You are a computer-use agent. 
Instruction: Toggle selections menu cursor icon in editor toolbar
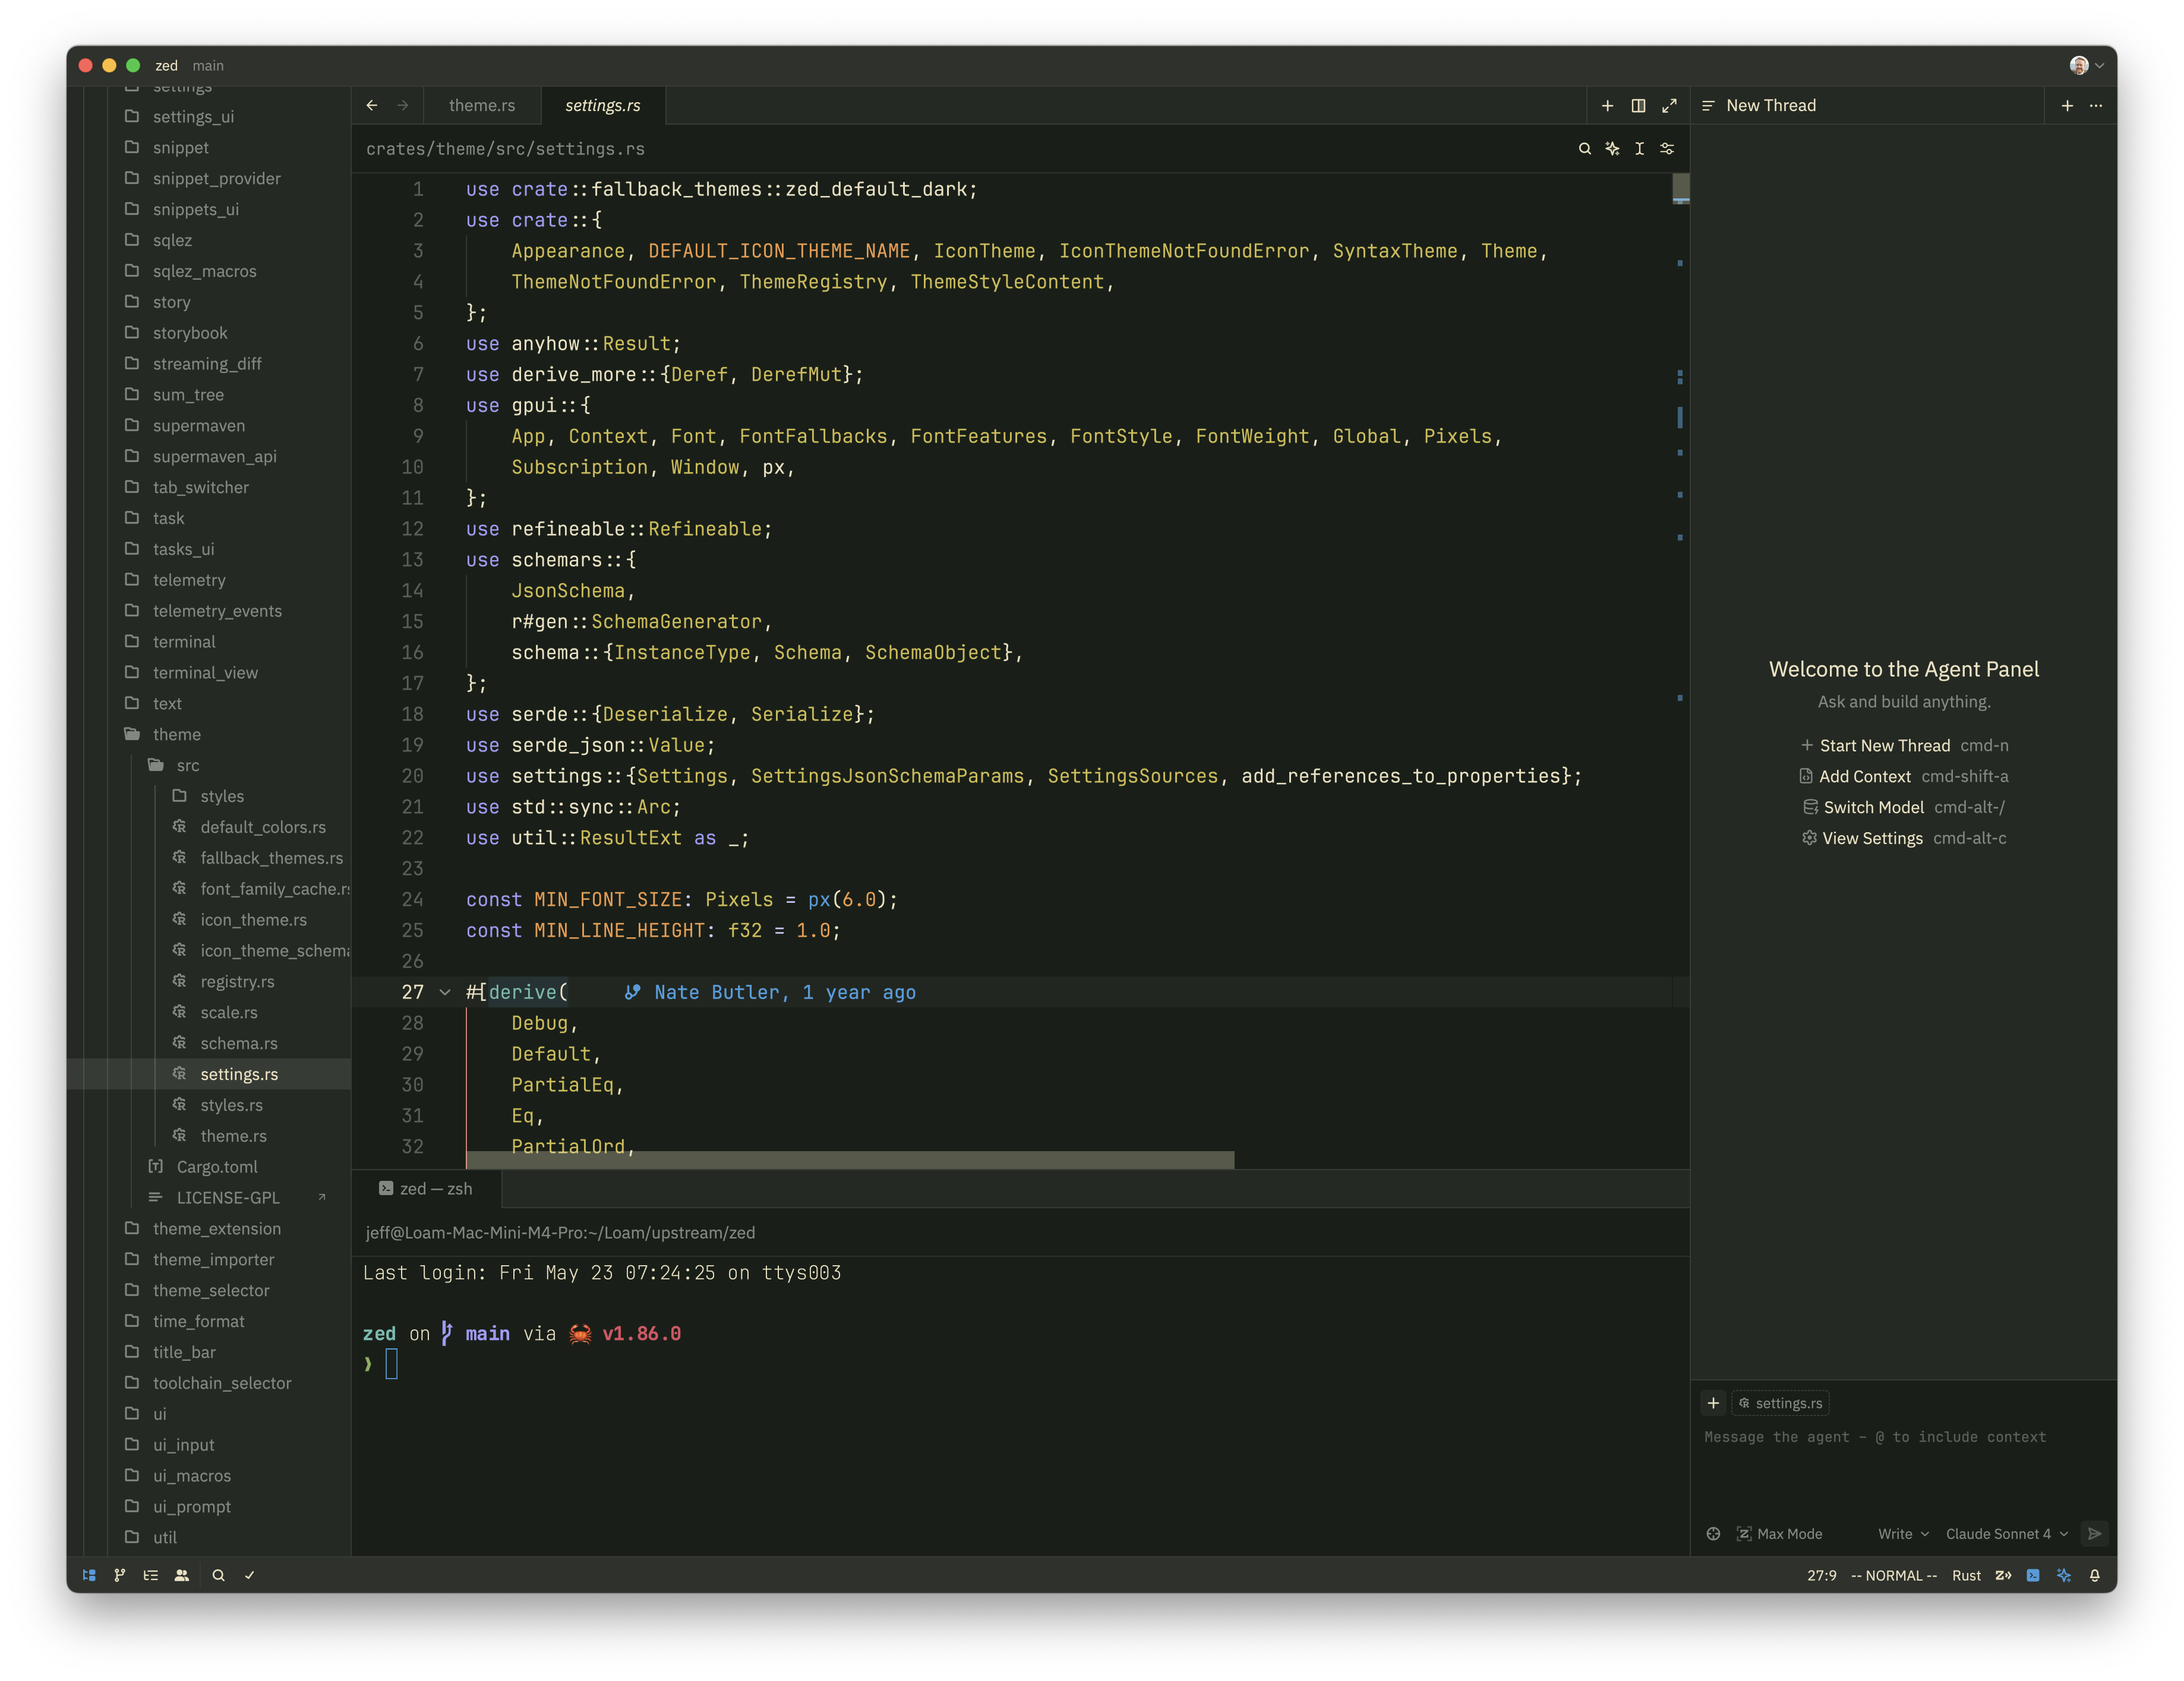1640,148
